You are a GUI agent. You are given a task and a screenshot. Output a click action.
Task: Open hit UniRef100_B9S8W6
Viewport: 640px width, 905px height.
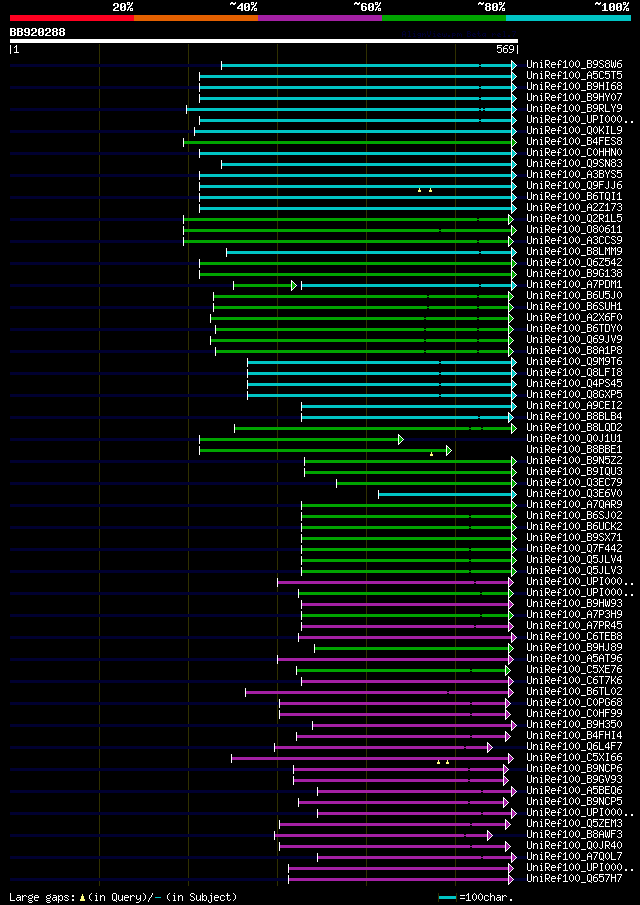coord(574,65)
